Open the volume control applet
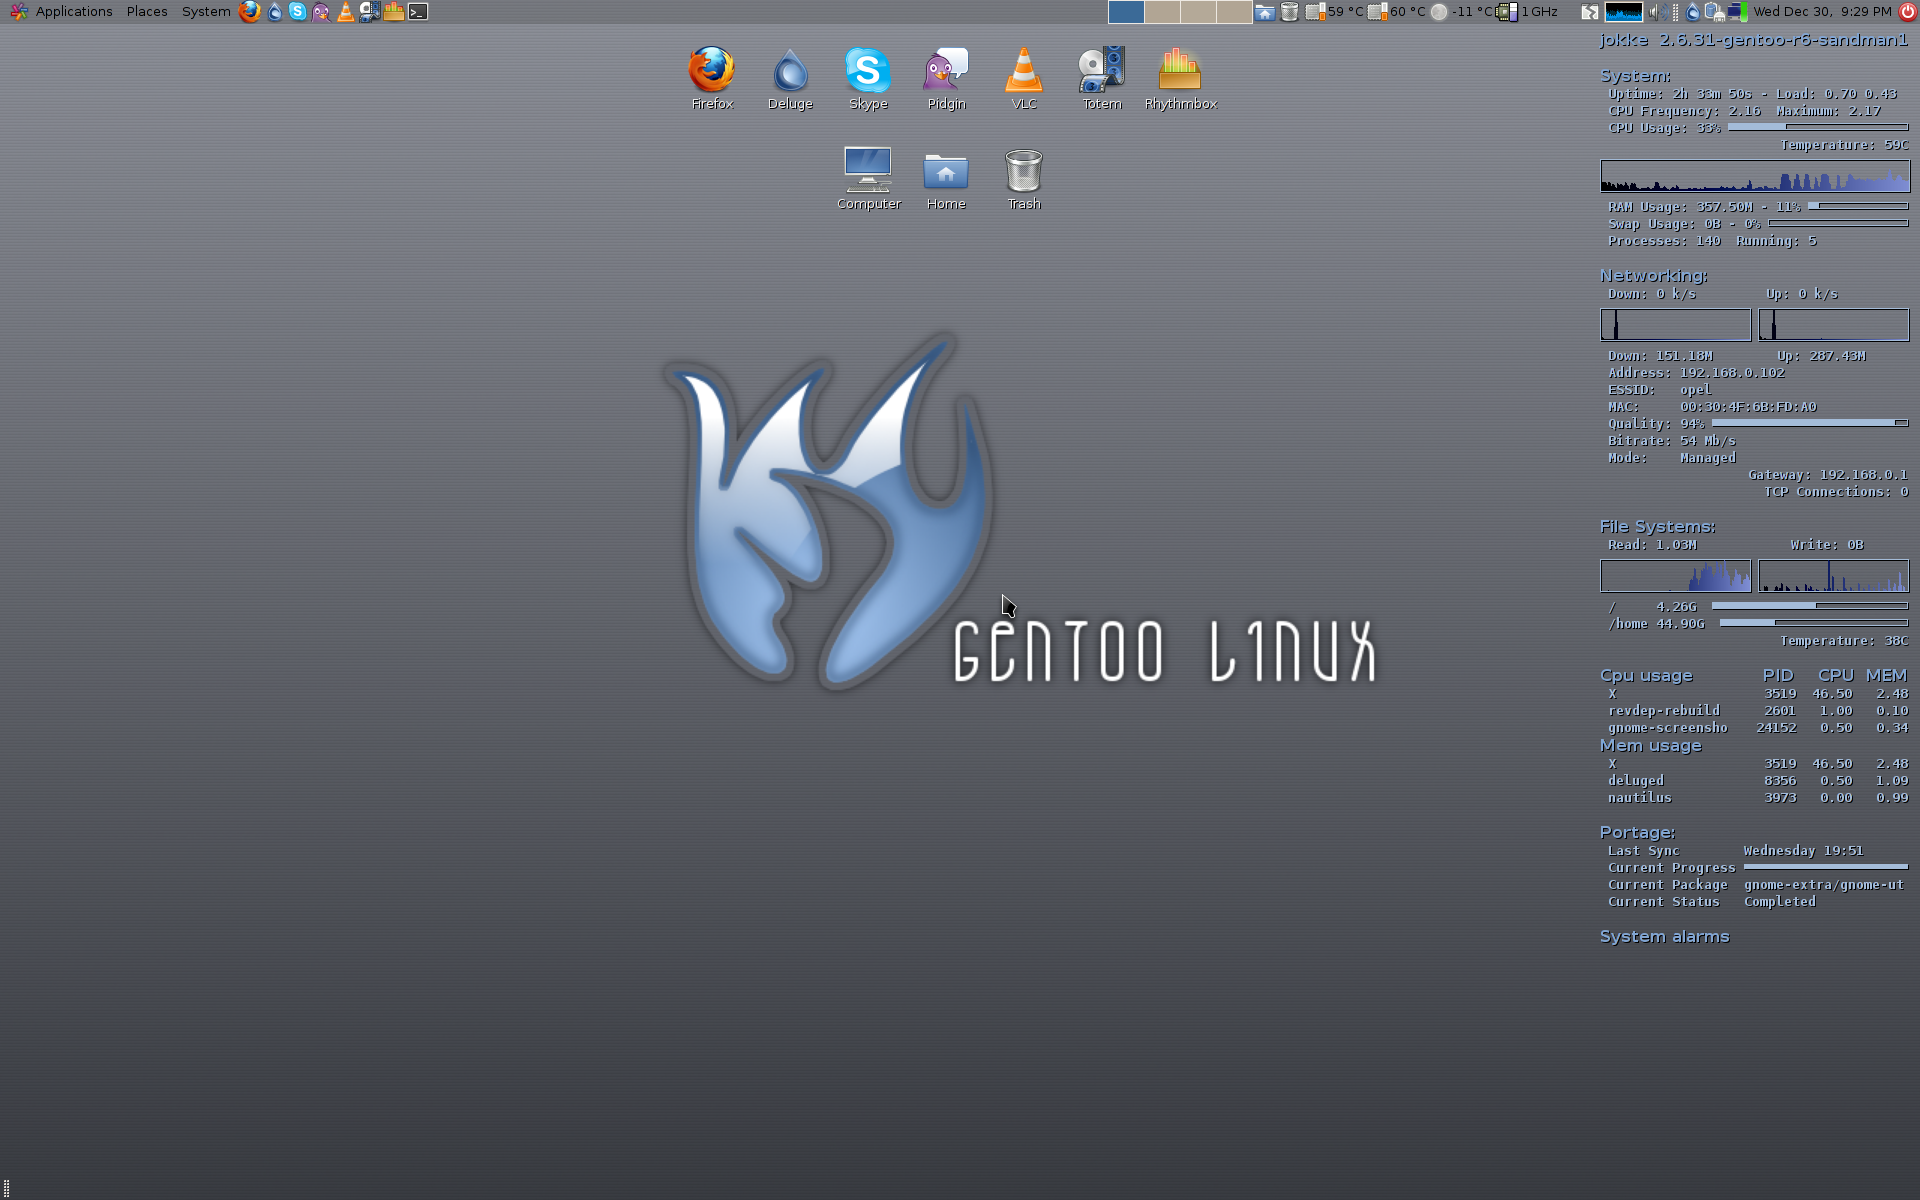The width and height of the screenshot is (1920, 1200). tap(1659, 12)
